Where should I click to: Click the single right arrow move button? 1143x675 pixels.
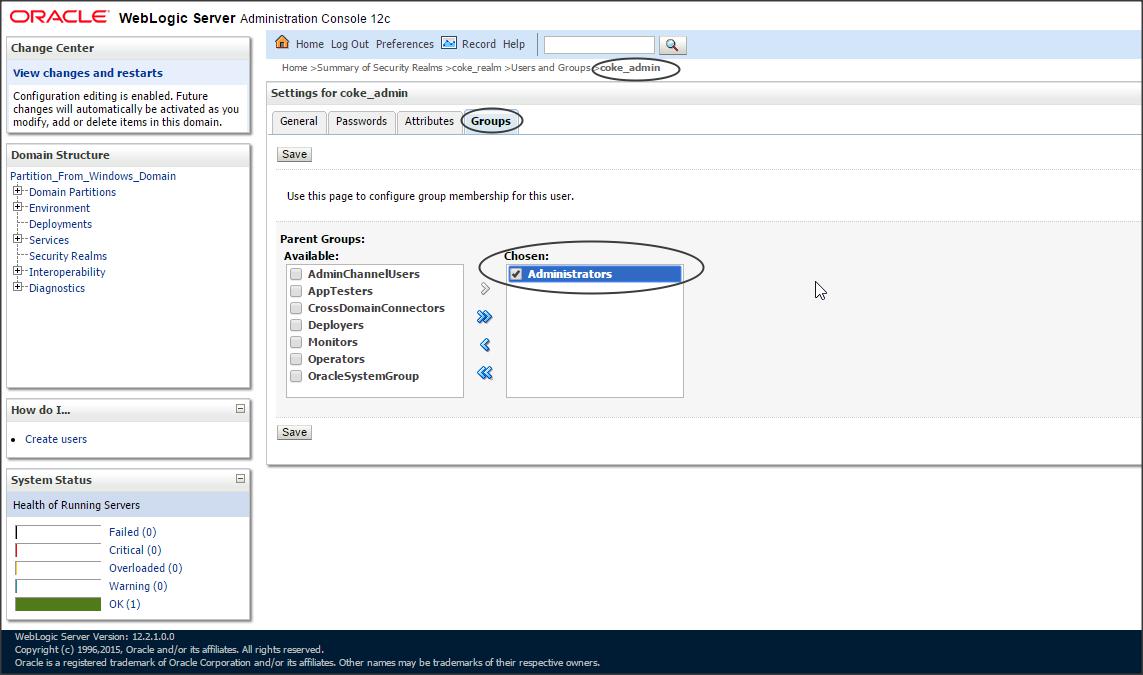tap(485, 289)
